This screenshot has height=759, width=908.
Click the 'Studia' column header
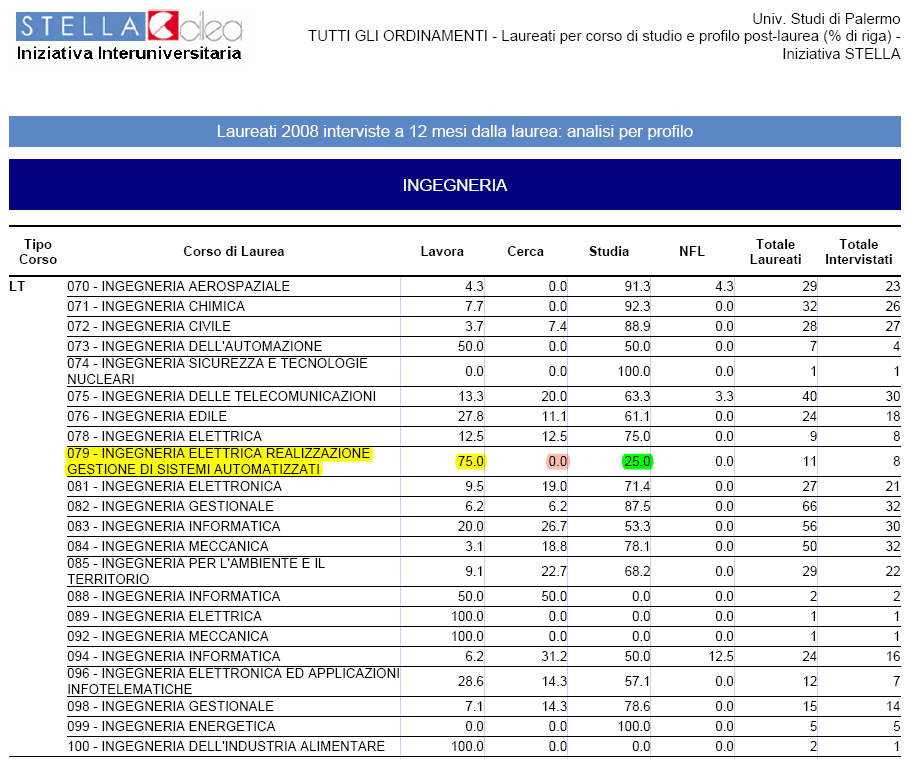tap(609, 251)
